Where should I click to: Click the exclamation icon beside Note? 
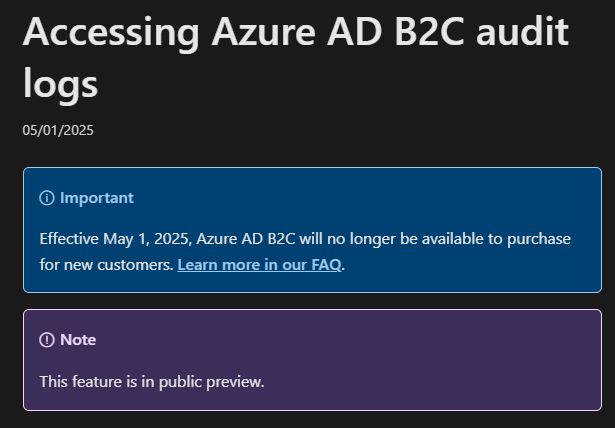click(47, 340)
